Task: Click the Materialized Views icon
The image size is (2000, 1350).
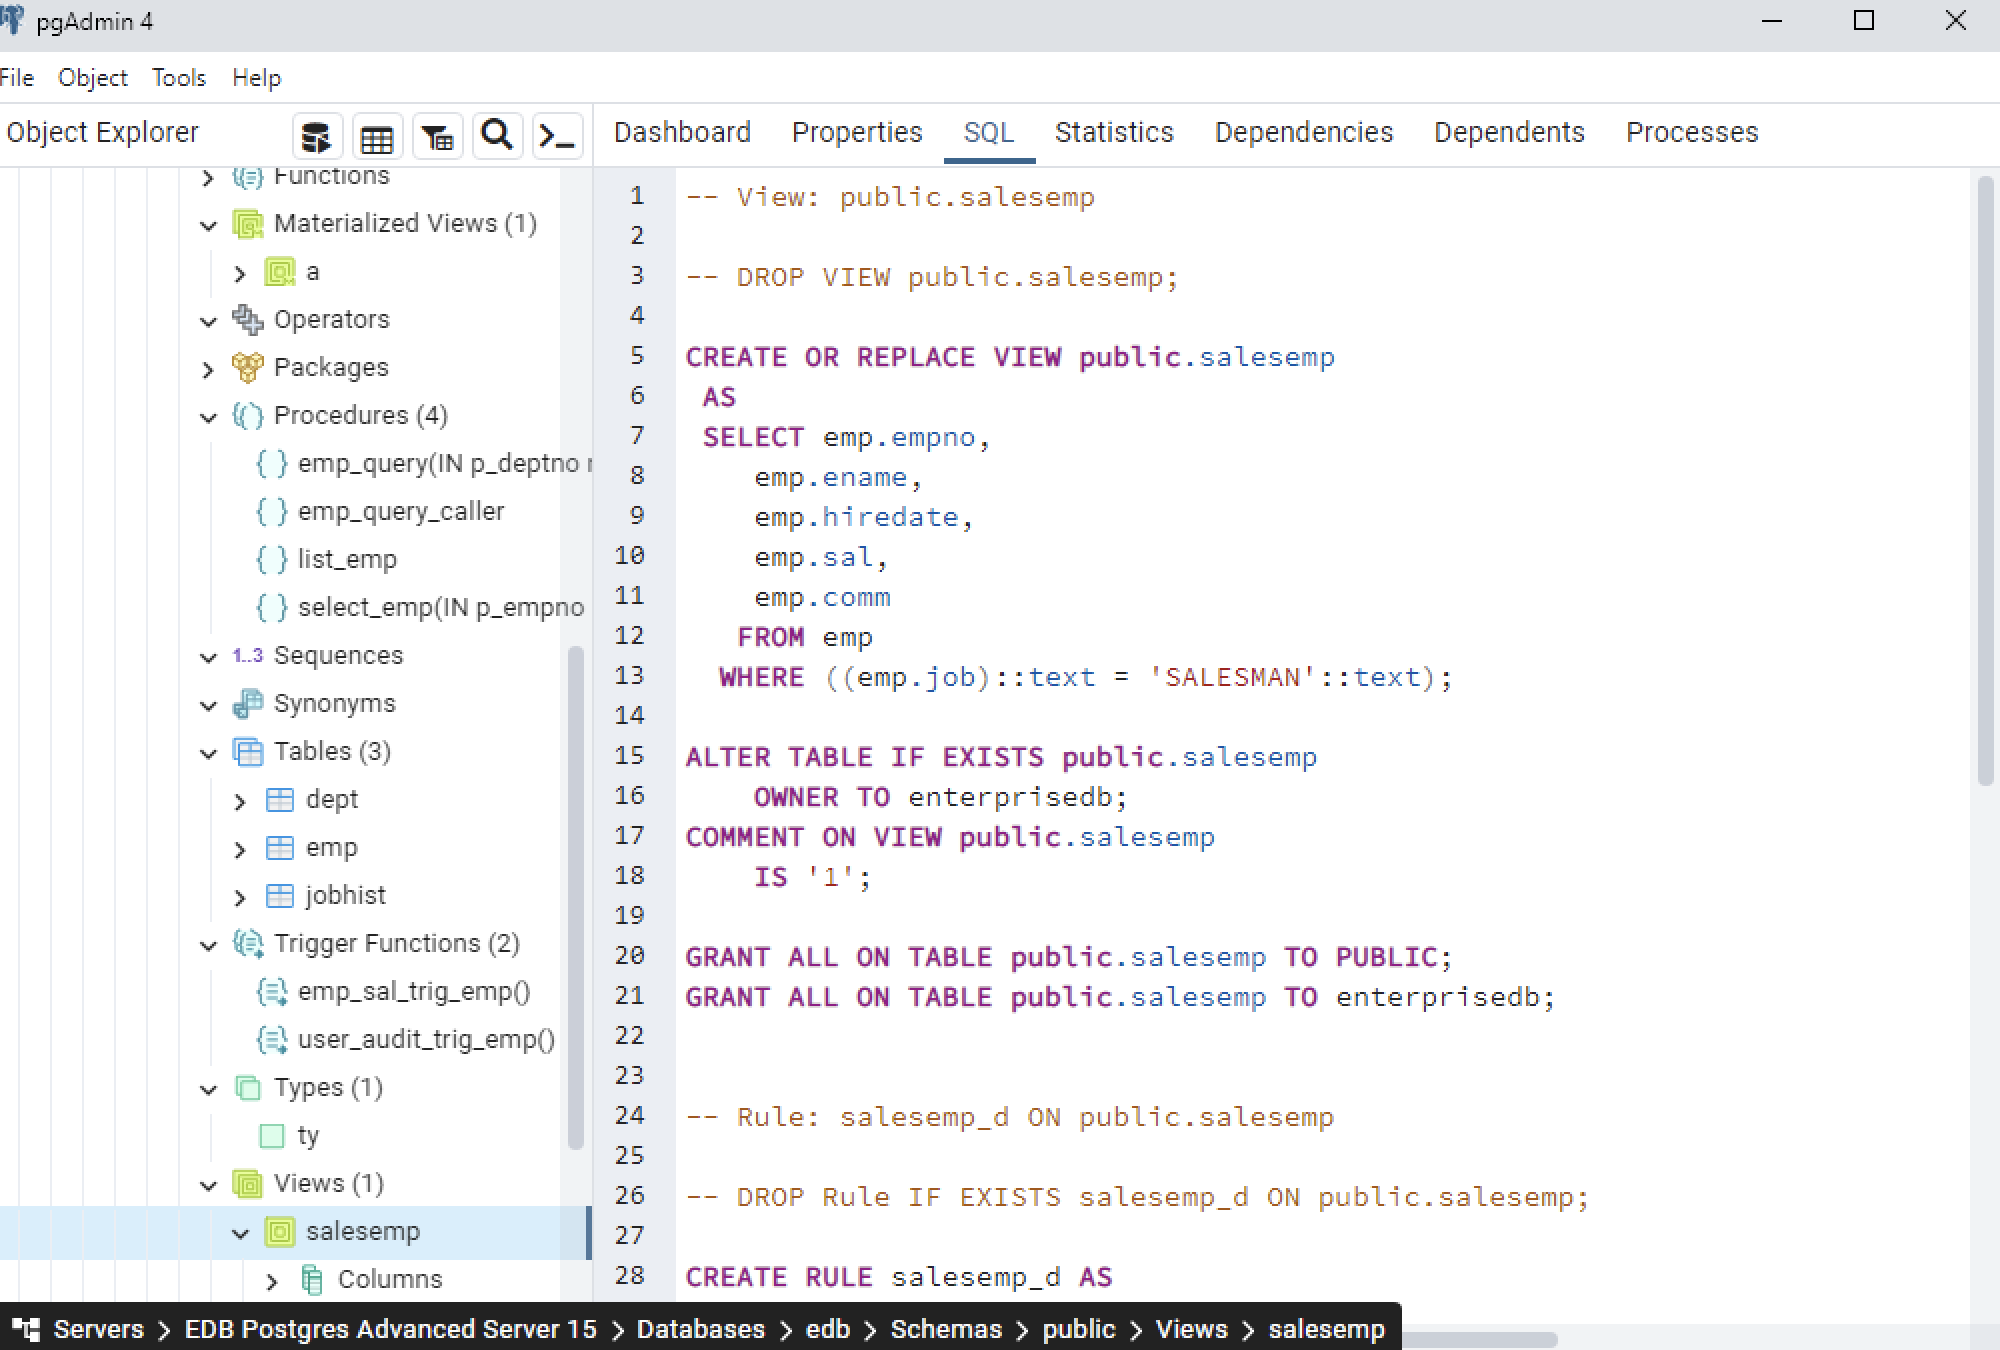Action: point(248,224)
